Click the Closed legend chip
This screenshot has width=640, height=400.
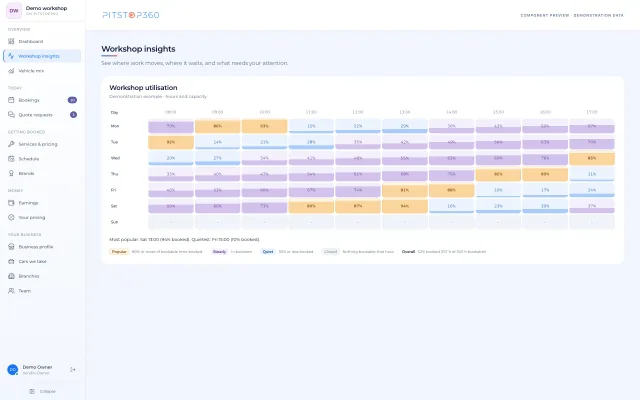pyautogui.click(x=330, y=252)
